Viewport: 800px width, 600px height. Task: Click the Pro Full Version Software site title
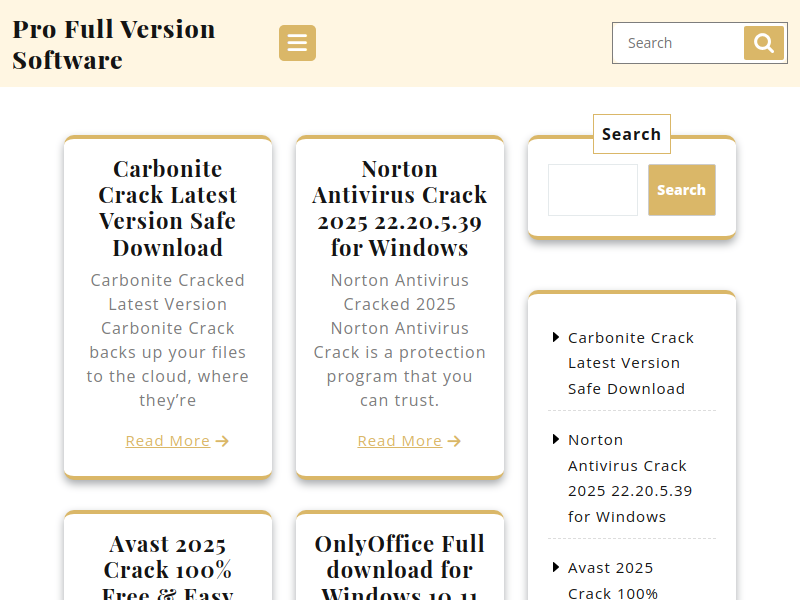click(x=113, y=44)
